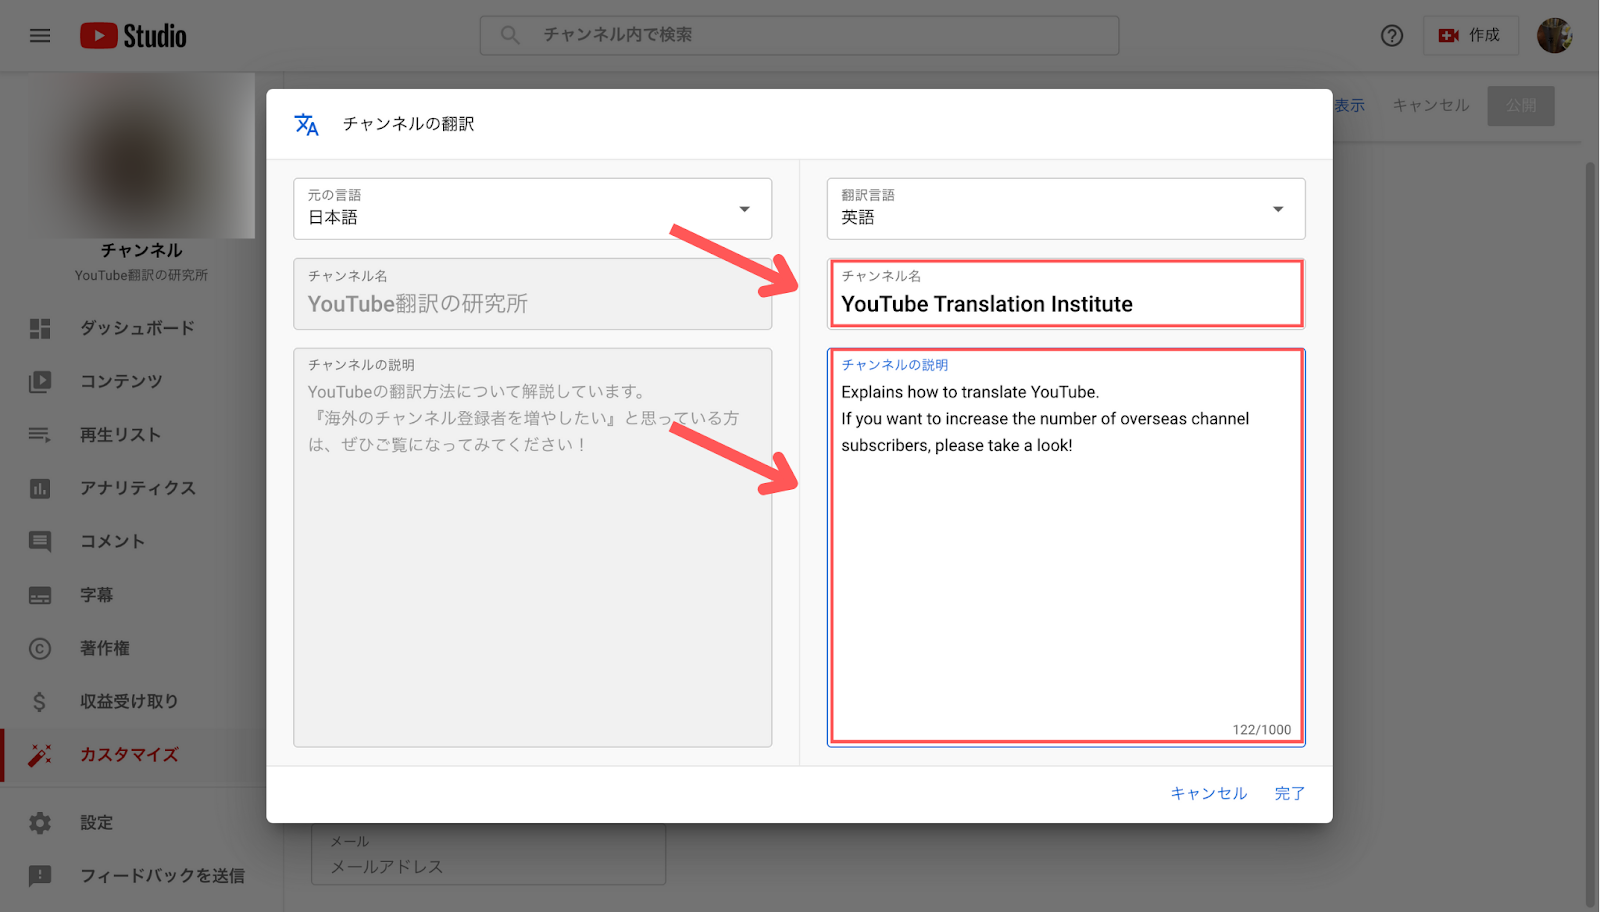Select カスタマイズ in sidebar
This screenshot has width=1600, height=912.
(129, 755)
